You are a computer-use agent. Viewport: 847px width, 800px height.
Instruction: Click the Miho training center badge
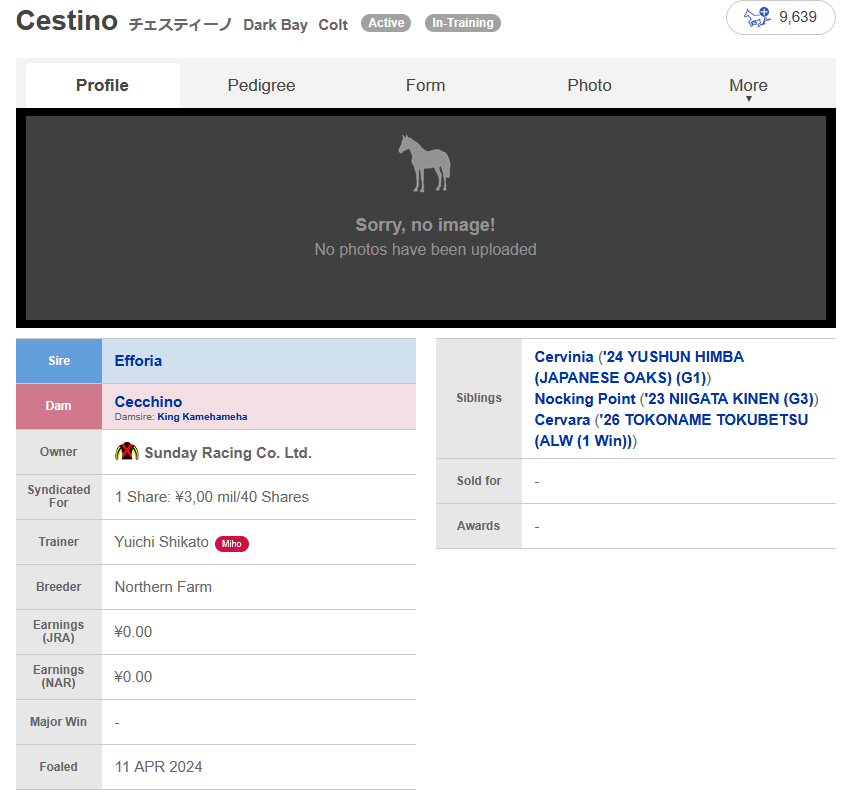click(232, 543)
